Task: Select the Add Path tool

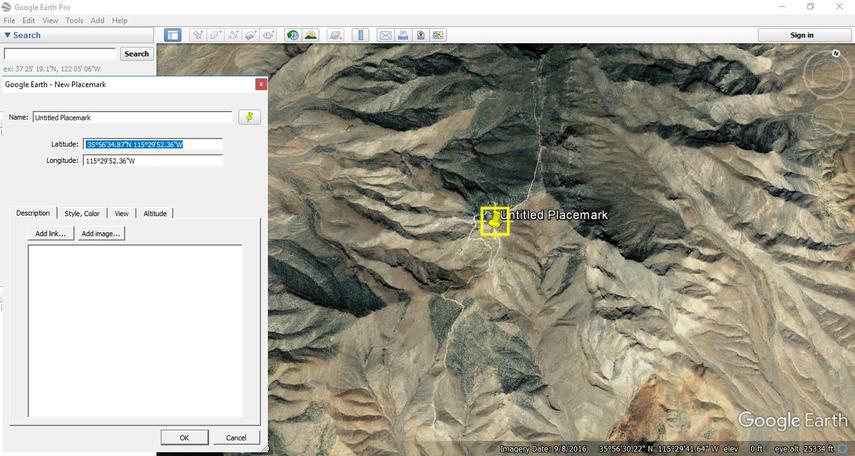Action: 233,35
